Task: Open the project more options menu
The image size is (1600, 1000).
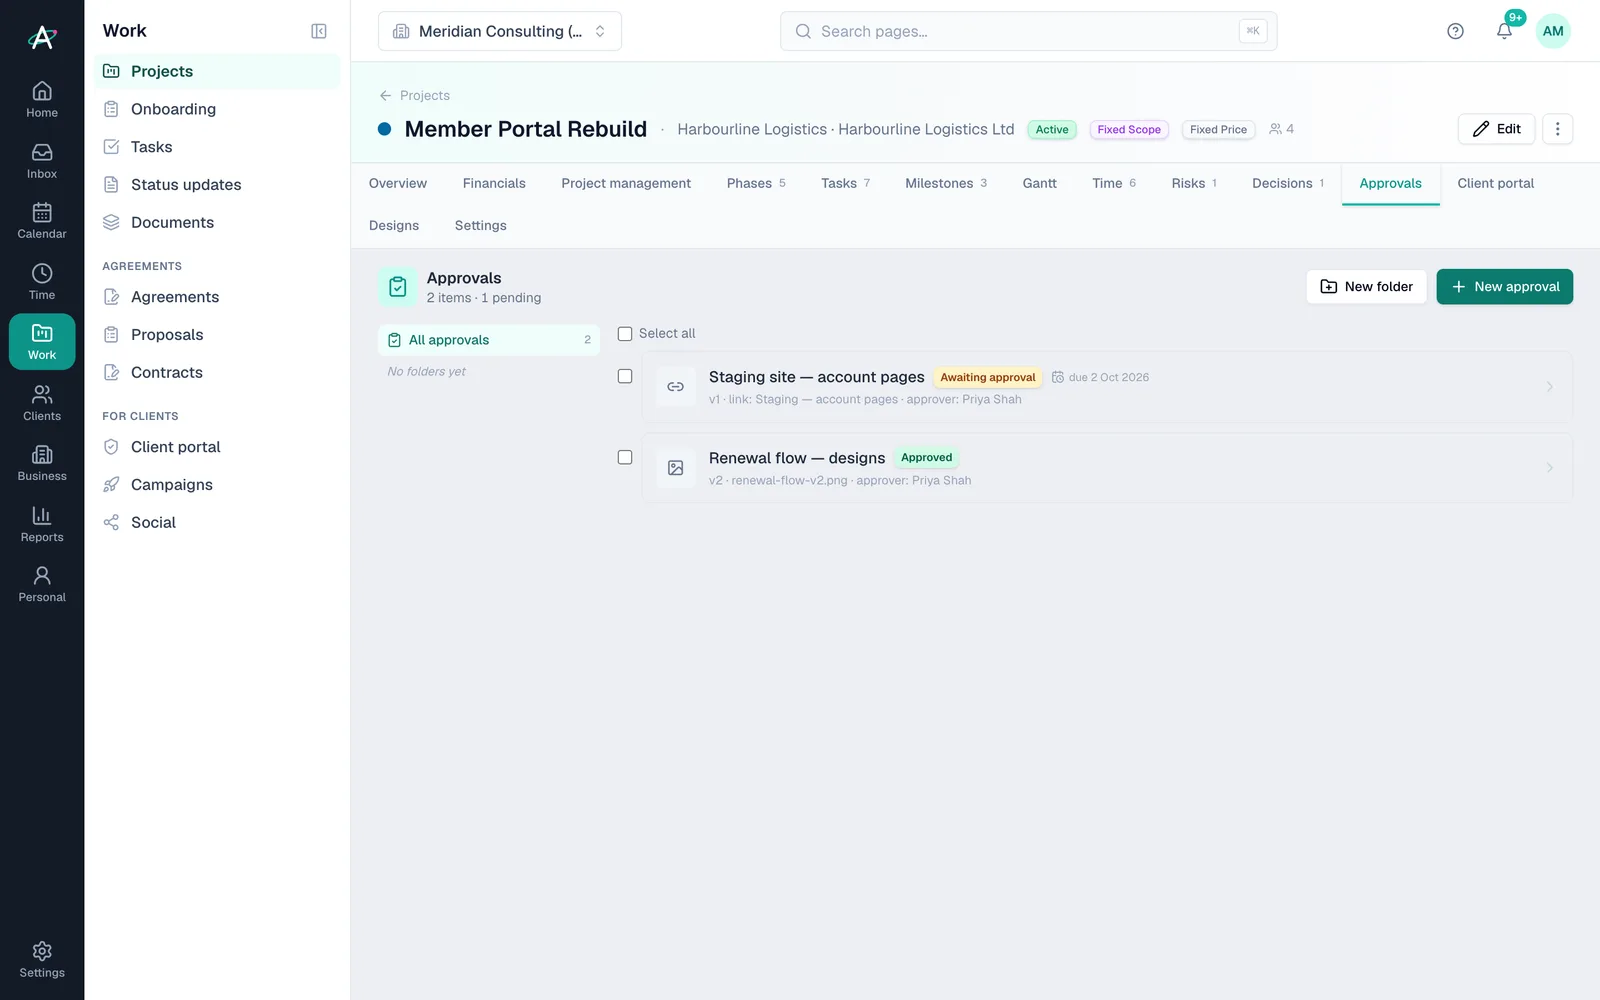Action: [x=1557, y=129]
